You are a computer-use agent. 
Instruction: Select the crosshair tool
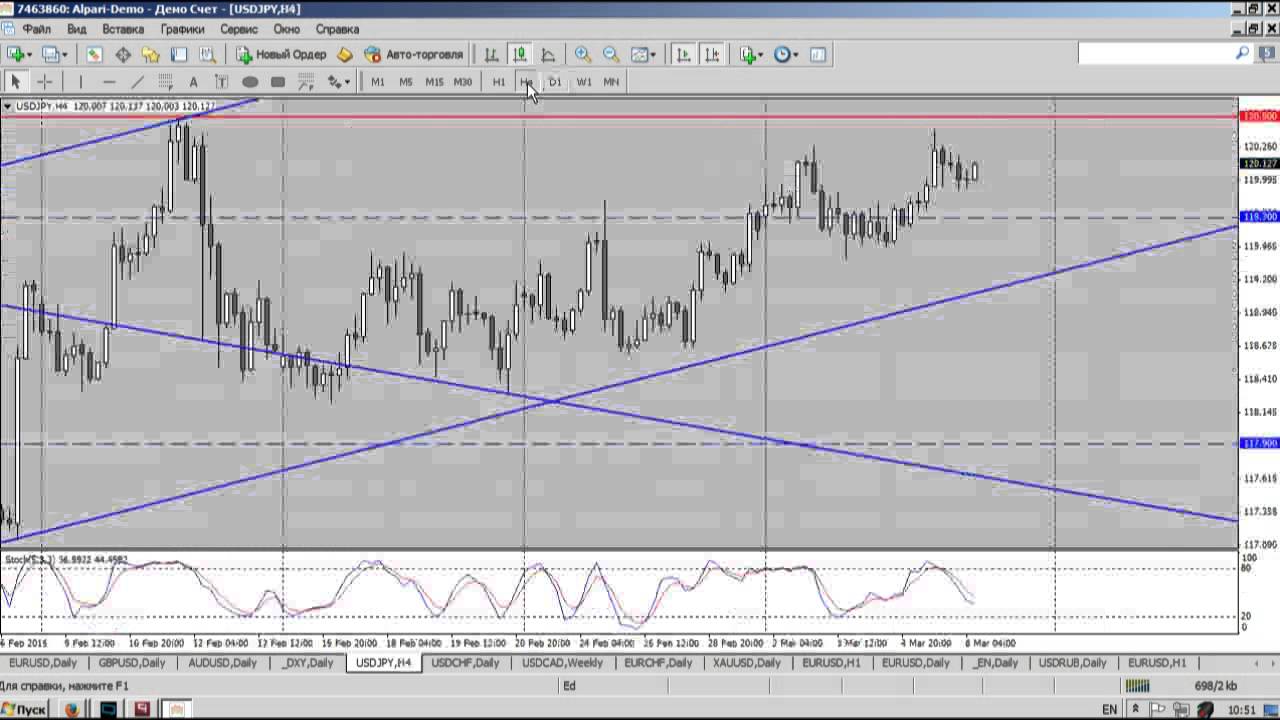(44, 82)
